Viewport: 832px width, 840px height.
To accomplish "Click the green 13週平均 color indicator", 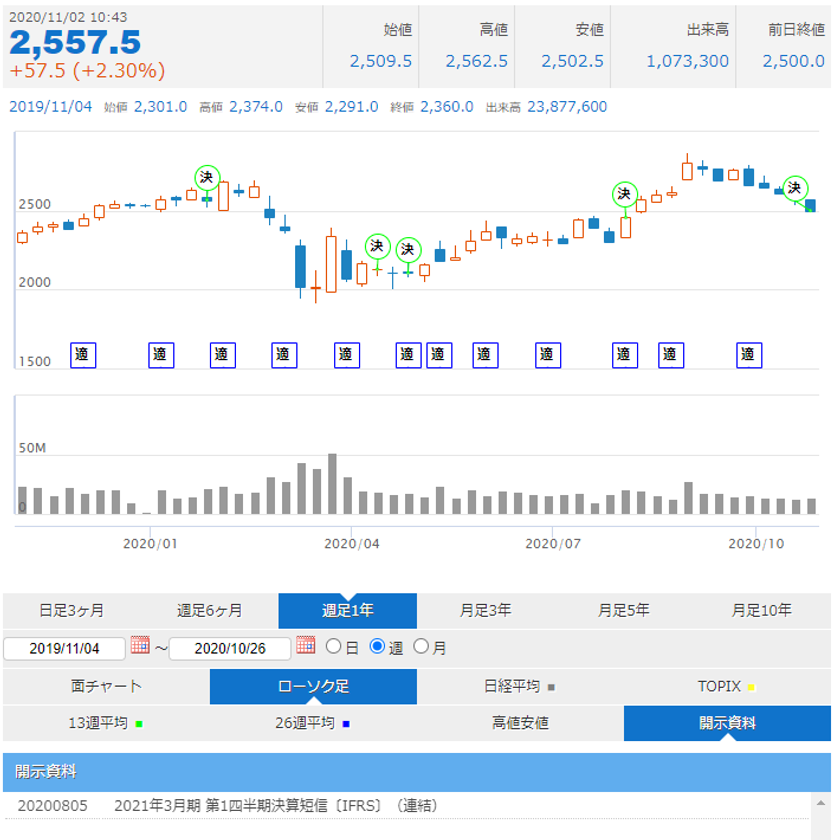I will (139, 724).
